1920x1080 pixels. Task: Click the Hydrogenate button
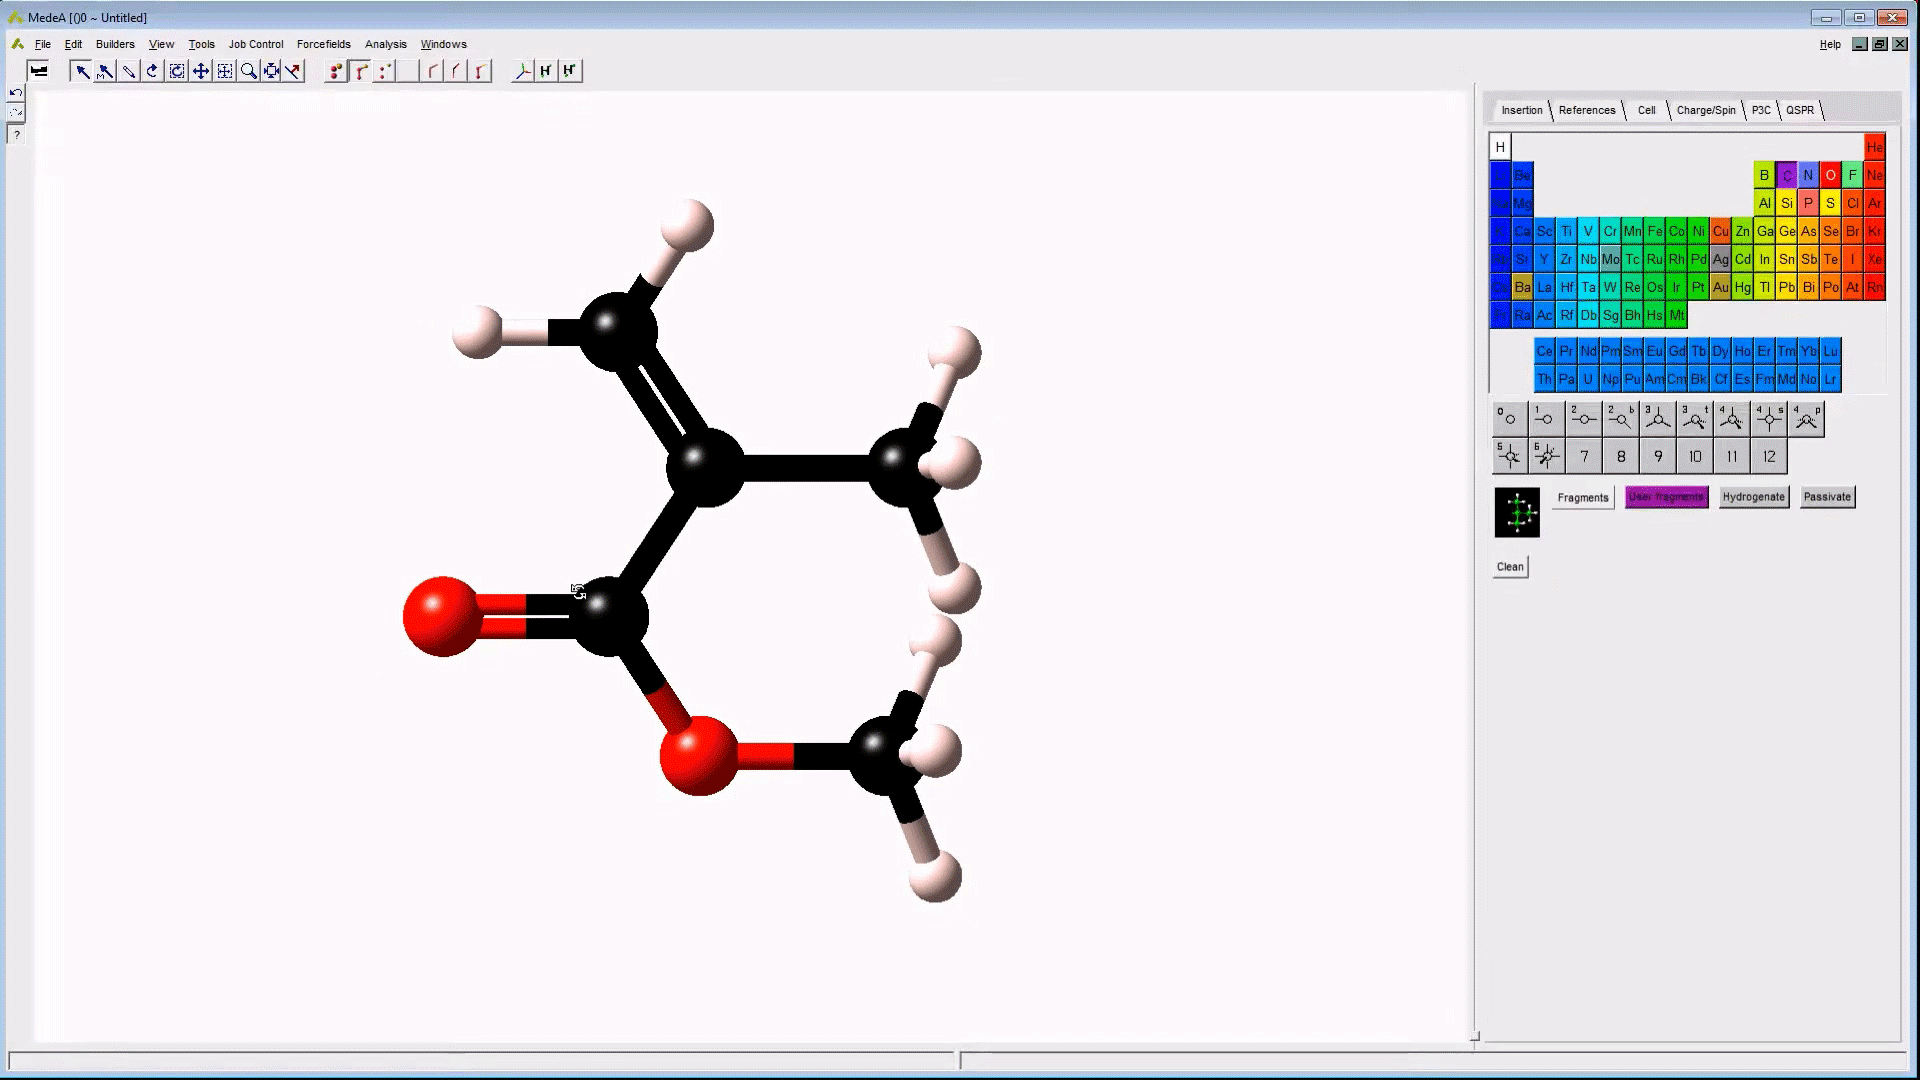[x=1753, y=497]
